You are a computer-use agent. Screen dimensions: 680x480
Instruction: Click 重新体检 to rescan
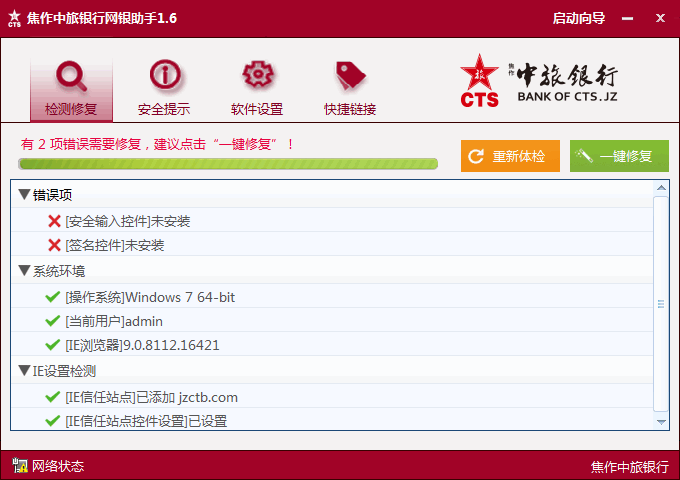coord(510,156)
